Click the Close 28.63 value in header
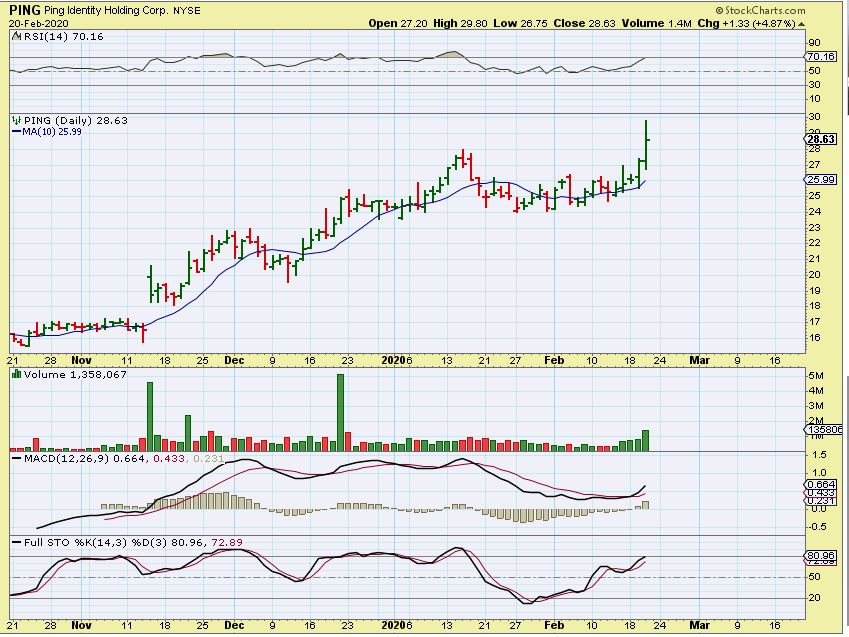The width and height of the screenshot is (849, 637). pyautogui.click(x=584, y=24)
